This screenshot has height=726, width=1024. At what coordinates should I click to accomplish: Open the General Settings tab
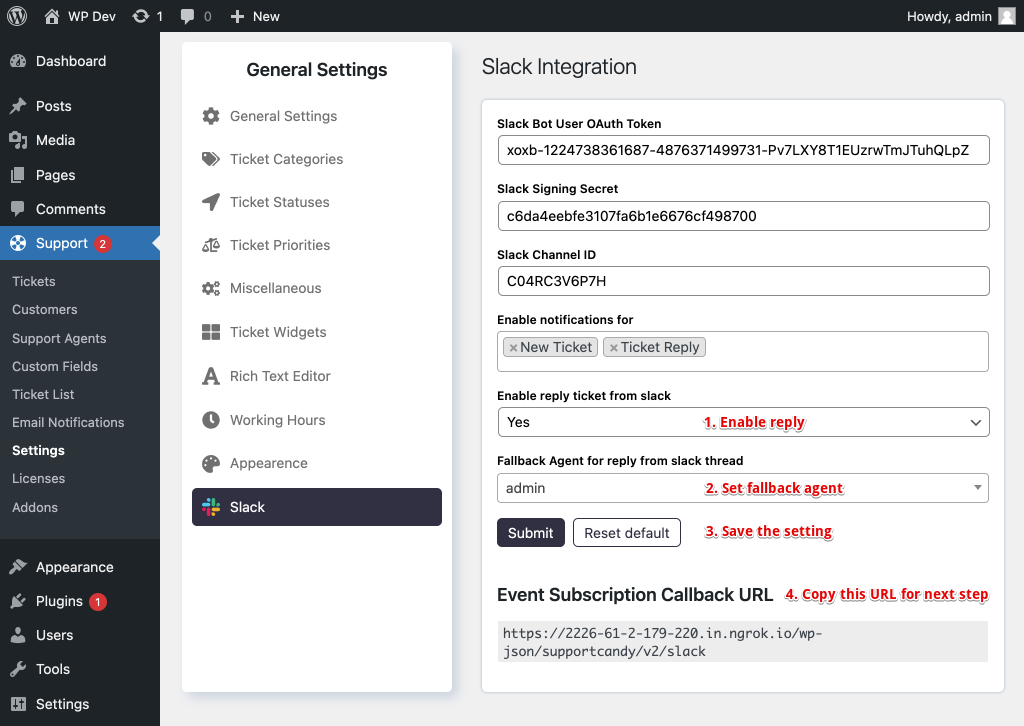317,116
